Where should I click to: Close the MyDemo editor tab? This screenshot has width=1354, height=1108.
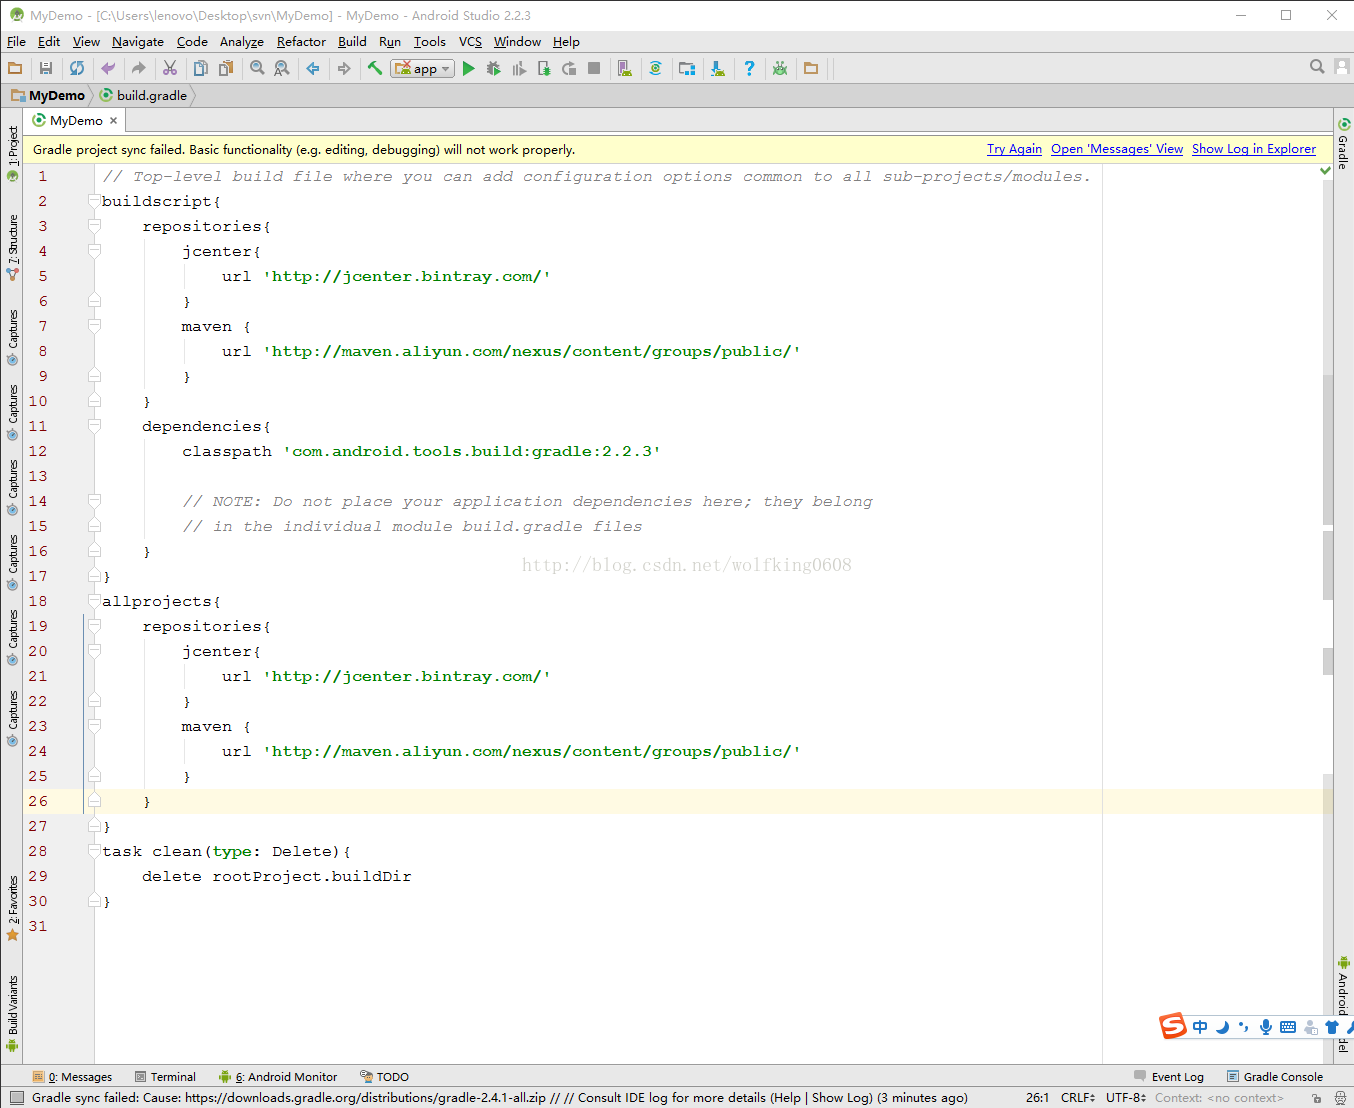(114, 121)
